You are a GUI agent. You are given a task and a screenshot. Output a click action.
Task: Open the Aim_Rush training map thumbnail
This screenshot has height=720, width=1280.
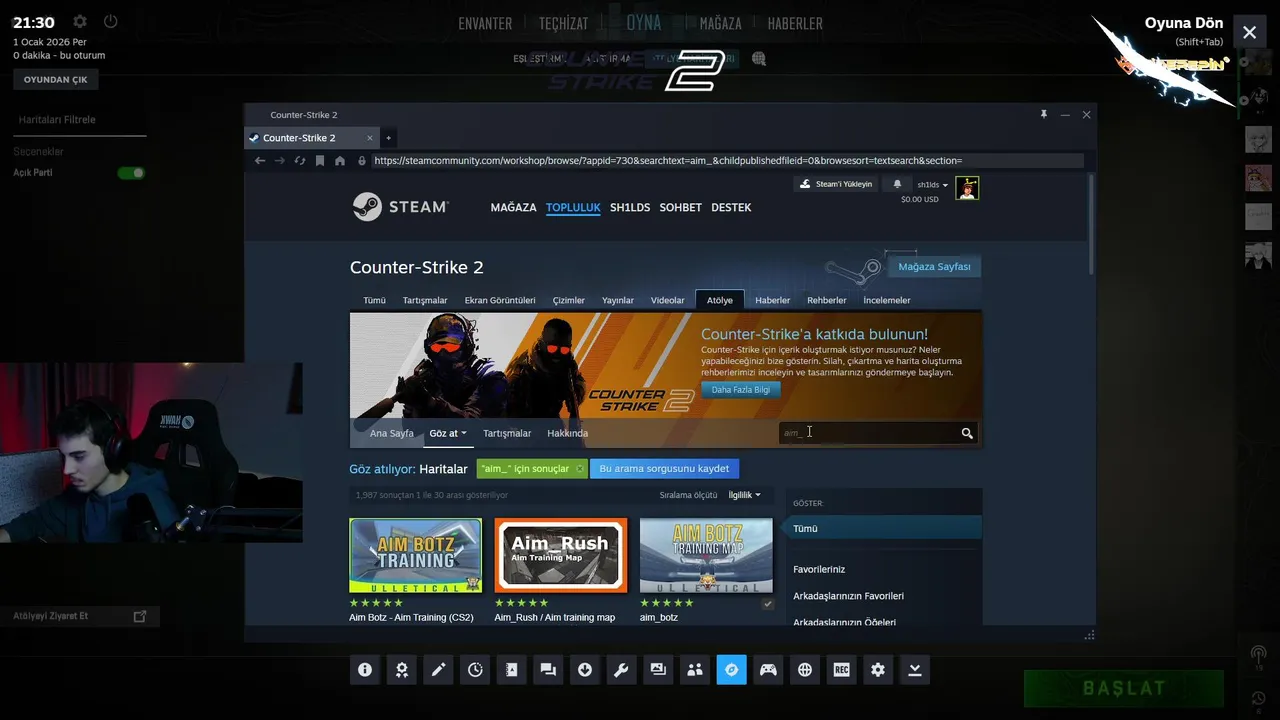[561, 555]
